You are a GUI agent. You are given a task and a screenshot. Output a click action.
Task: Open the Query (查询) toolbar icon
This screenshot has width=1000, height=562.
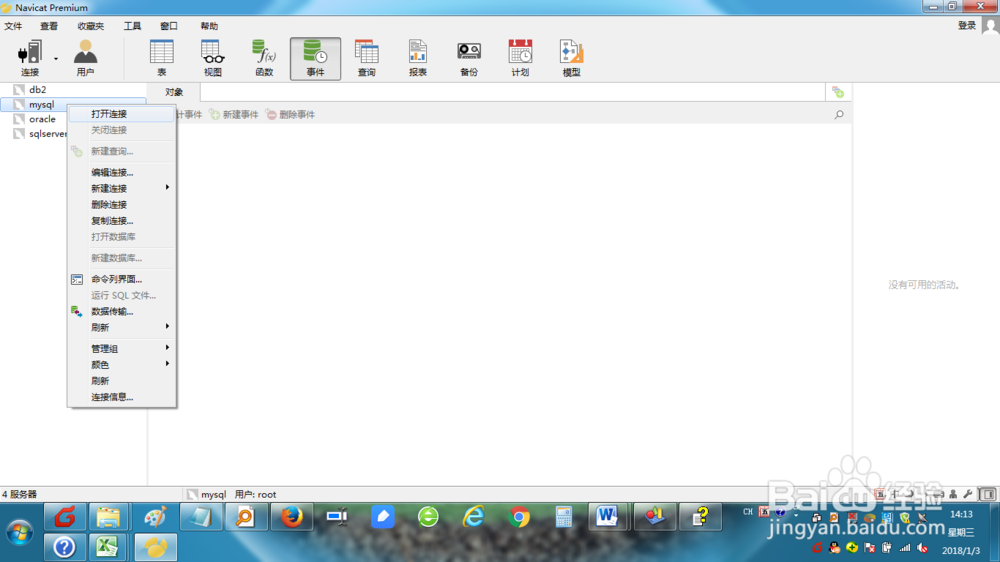(x=367, y=58)
